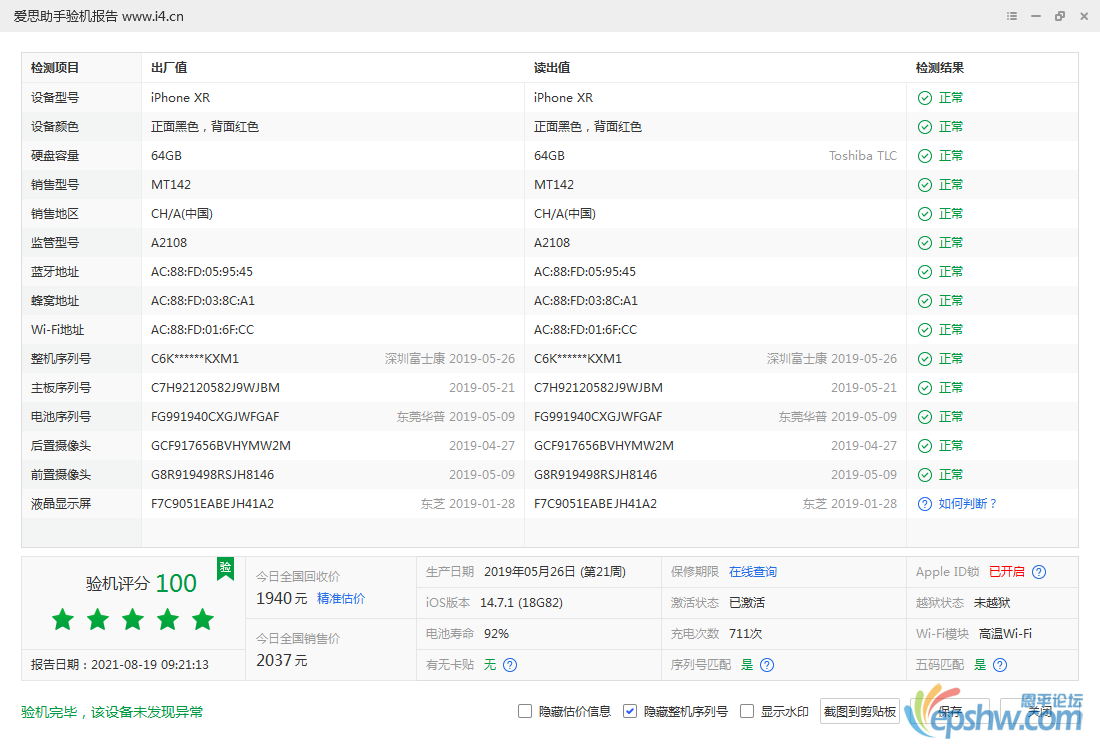Click Toshiba TLC storage label
The width and height of the screenshot is (1100, 749).
click(863, 156)
